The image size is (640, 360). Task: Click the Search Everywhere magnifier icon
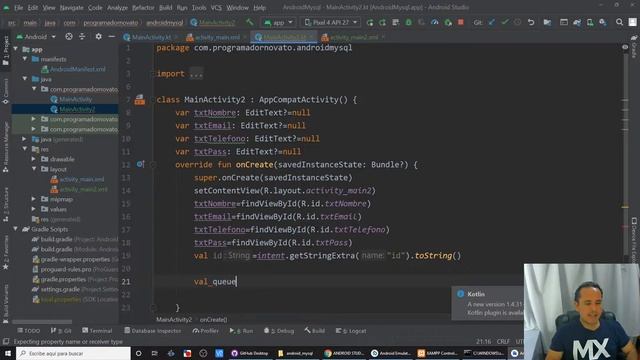pyautogui.click(x=619, y=22)
